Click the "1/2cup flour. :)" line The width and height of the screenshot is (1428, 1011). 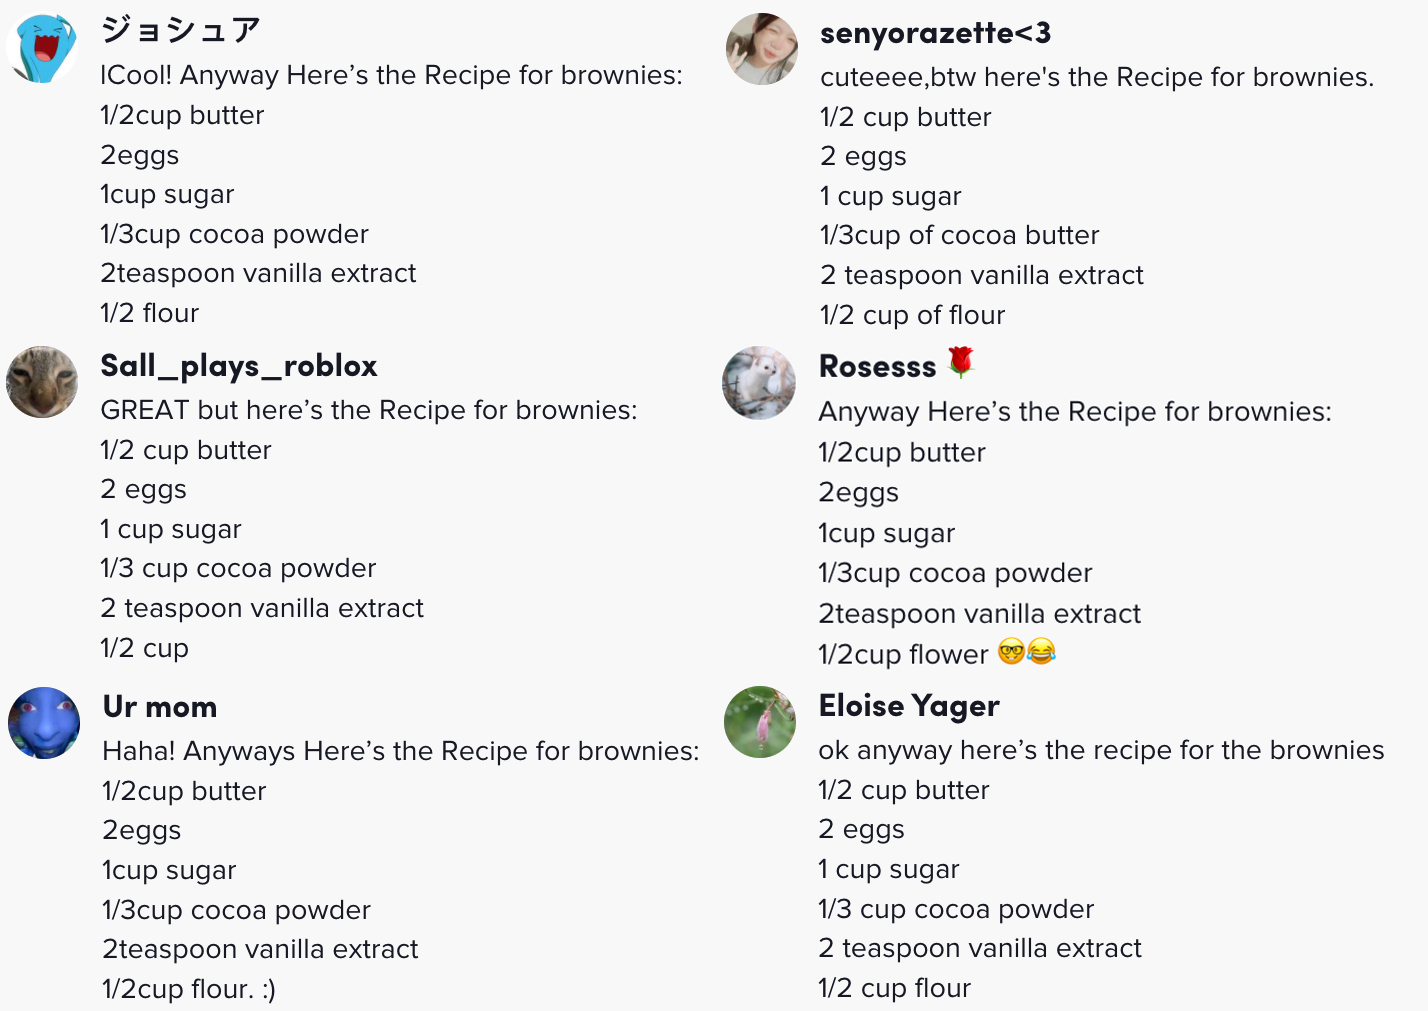(189, 989)
